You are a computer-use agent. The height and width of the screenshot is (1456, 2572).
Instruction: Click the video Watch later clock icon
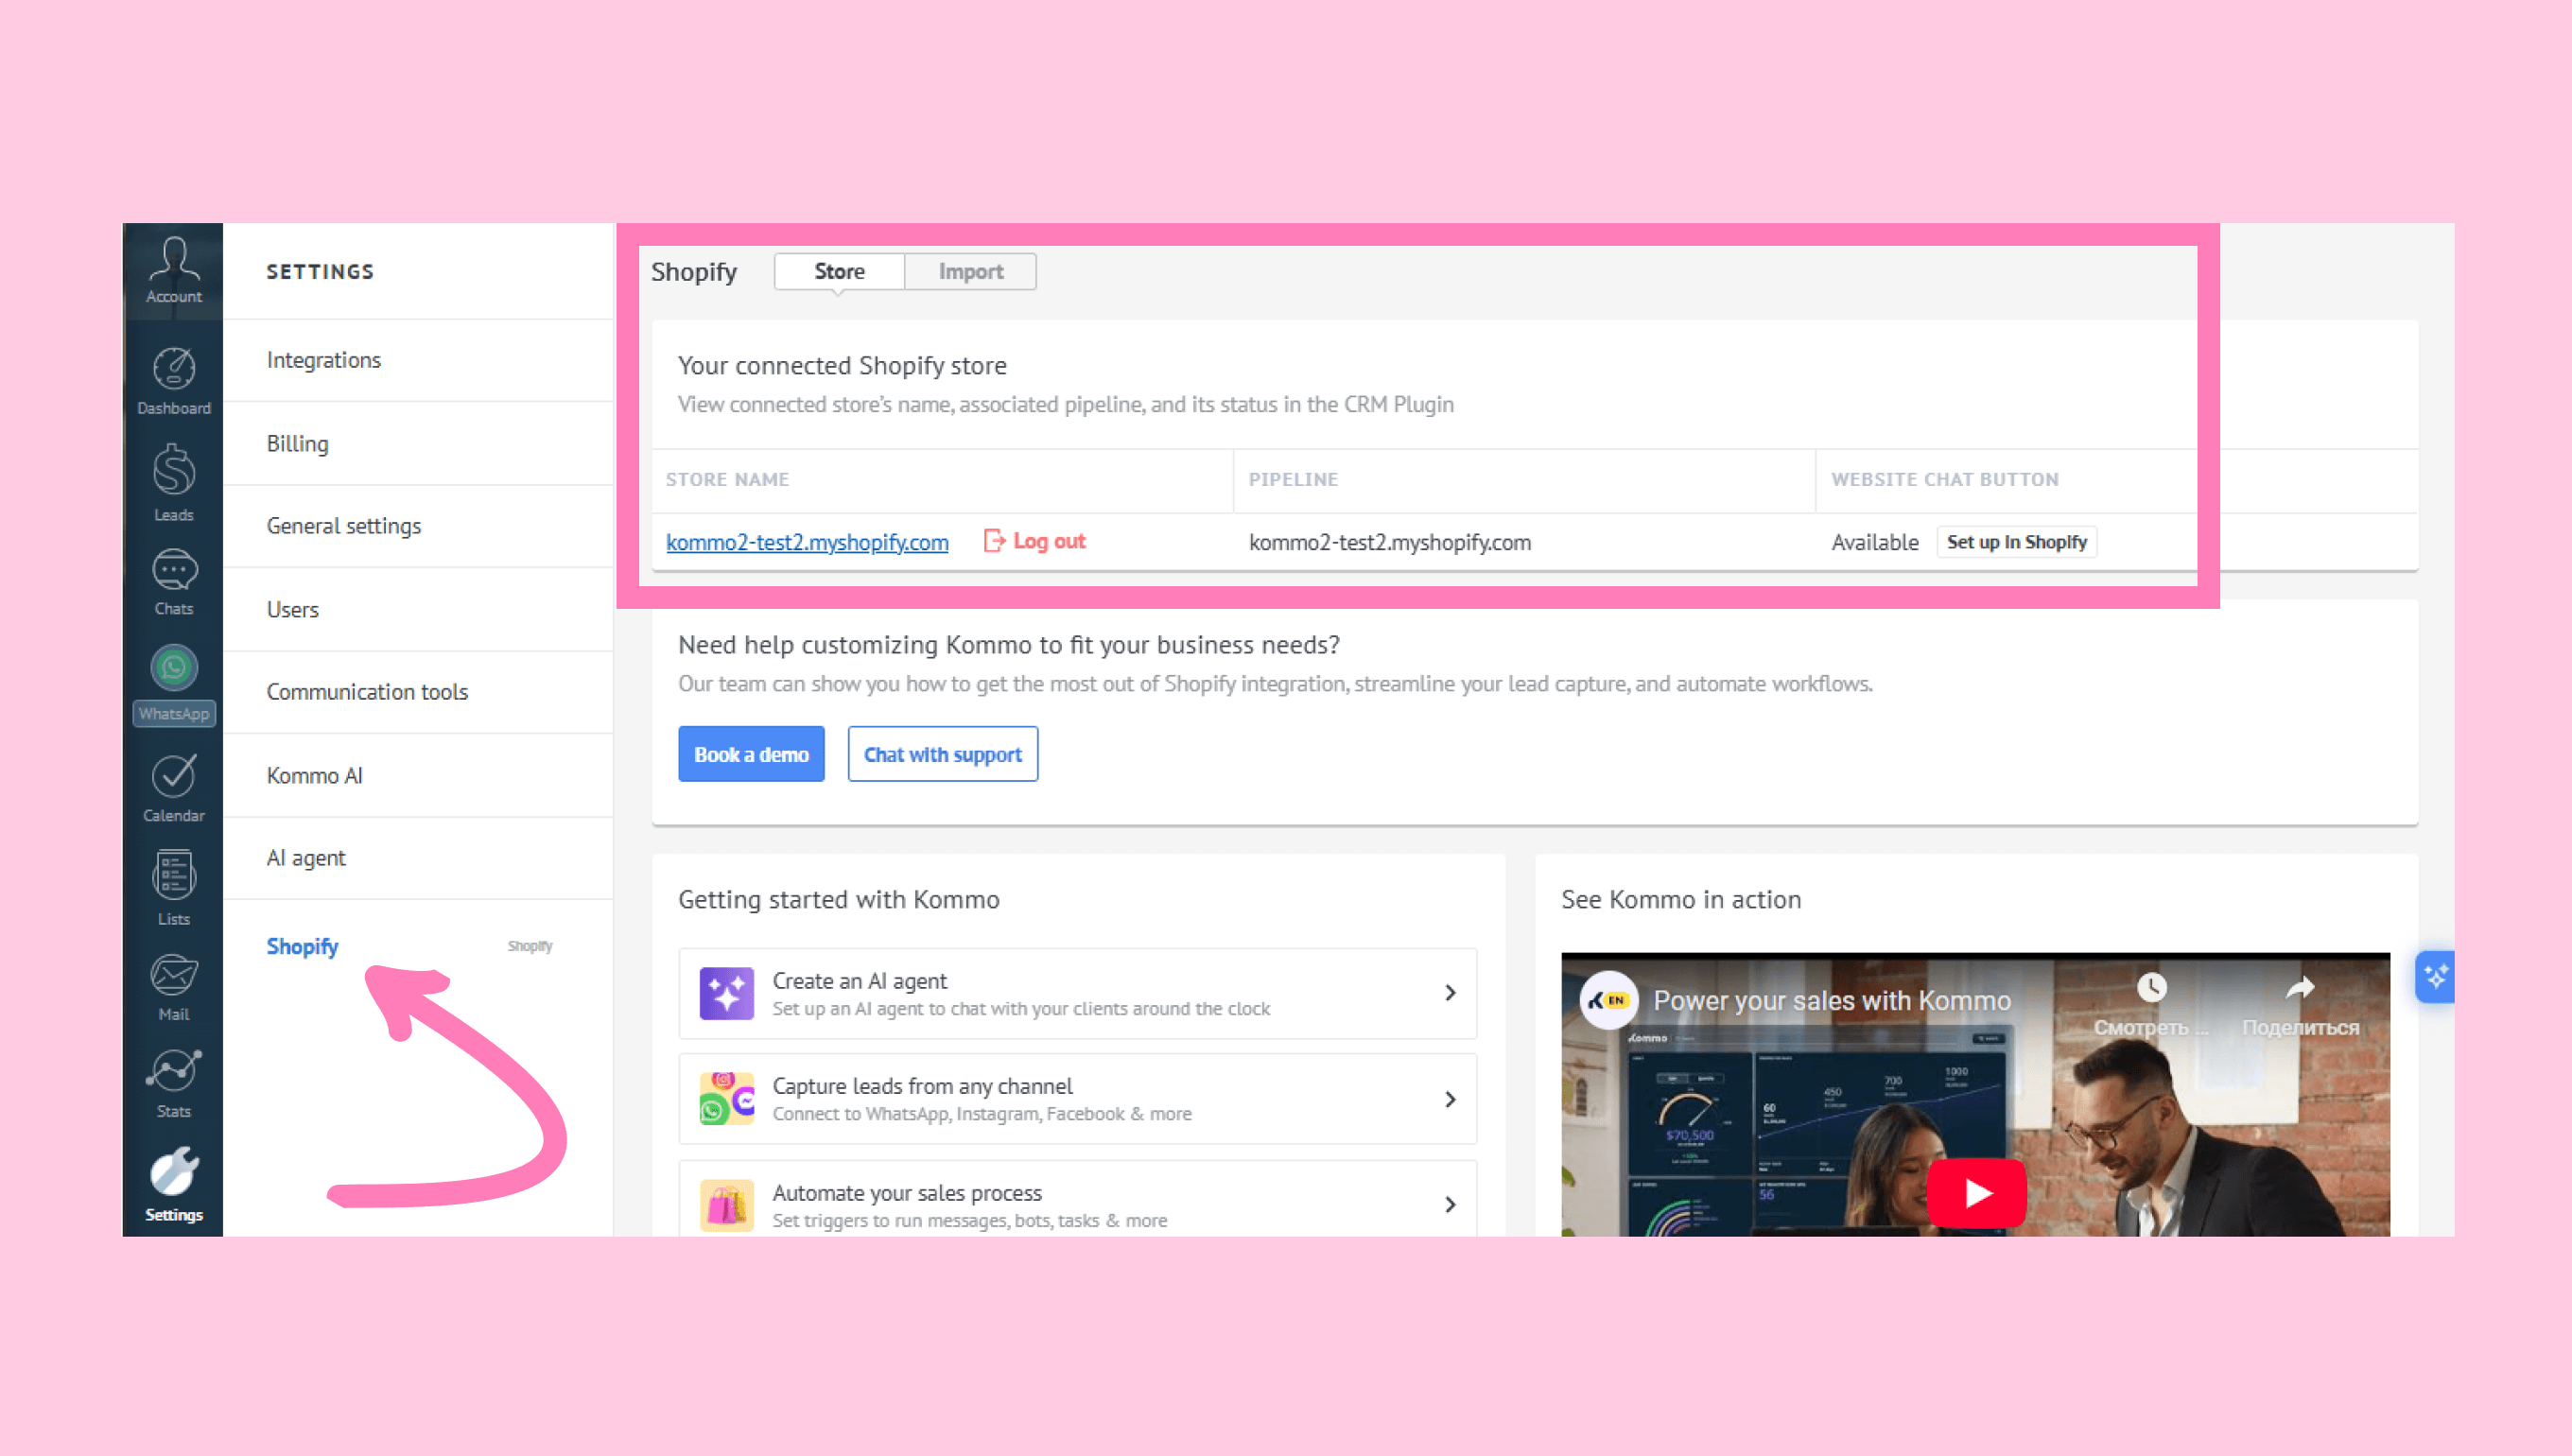2152,988
